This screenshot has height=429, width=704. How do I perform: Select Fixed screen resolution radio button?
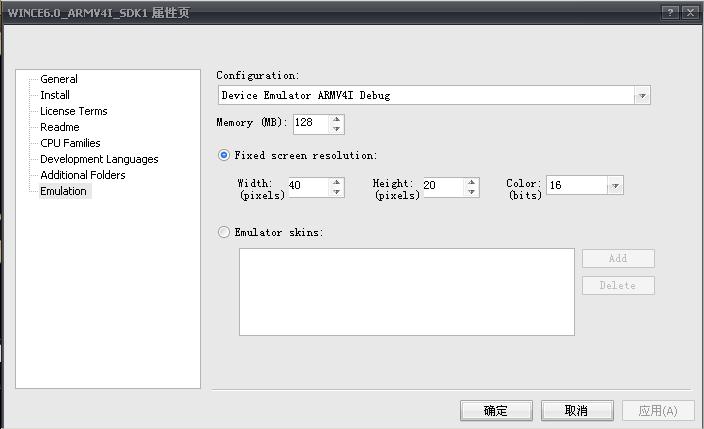pyautogui.click(x=224, y=155)
